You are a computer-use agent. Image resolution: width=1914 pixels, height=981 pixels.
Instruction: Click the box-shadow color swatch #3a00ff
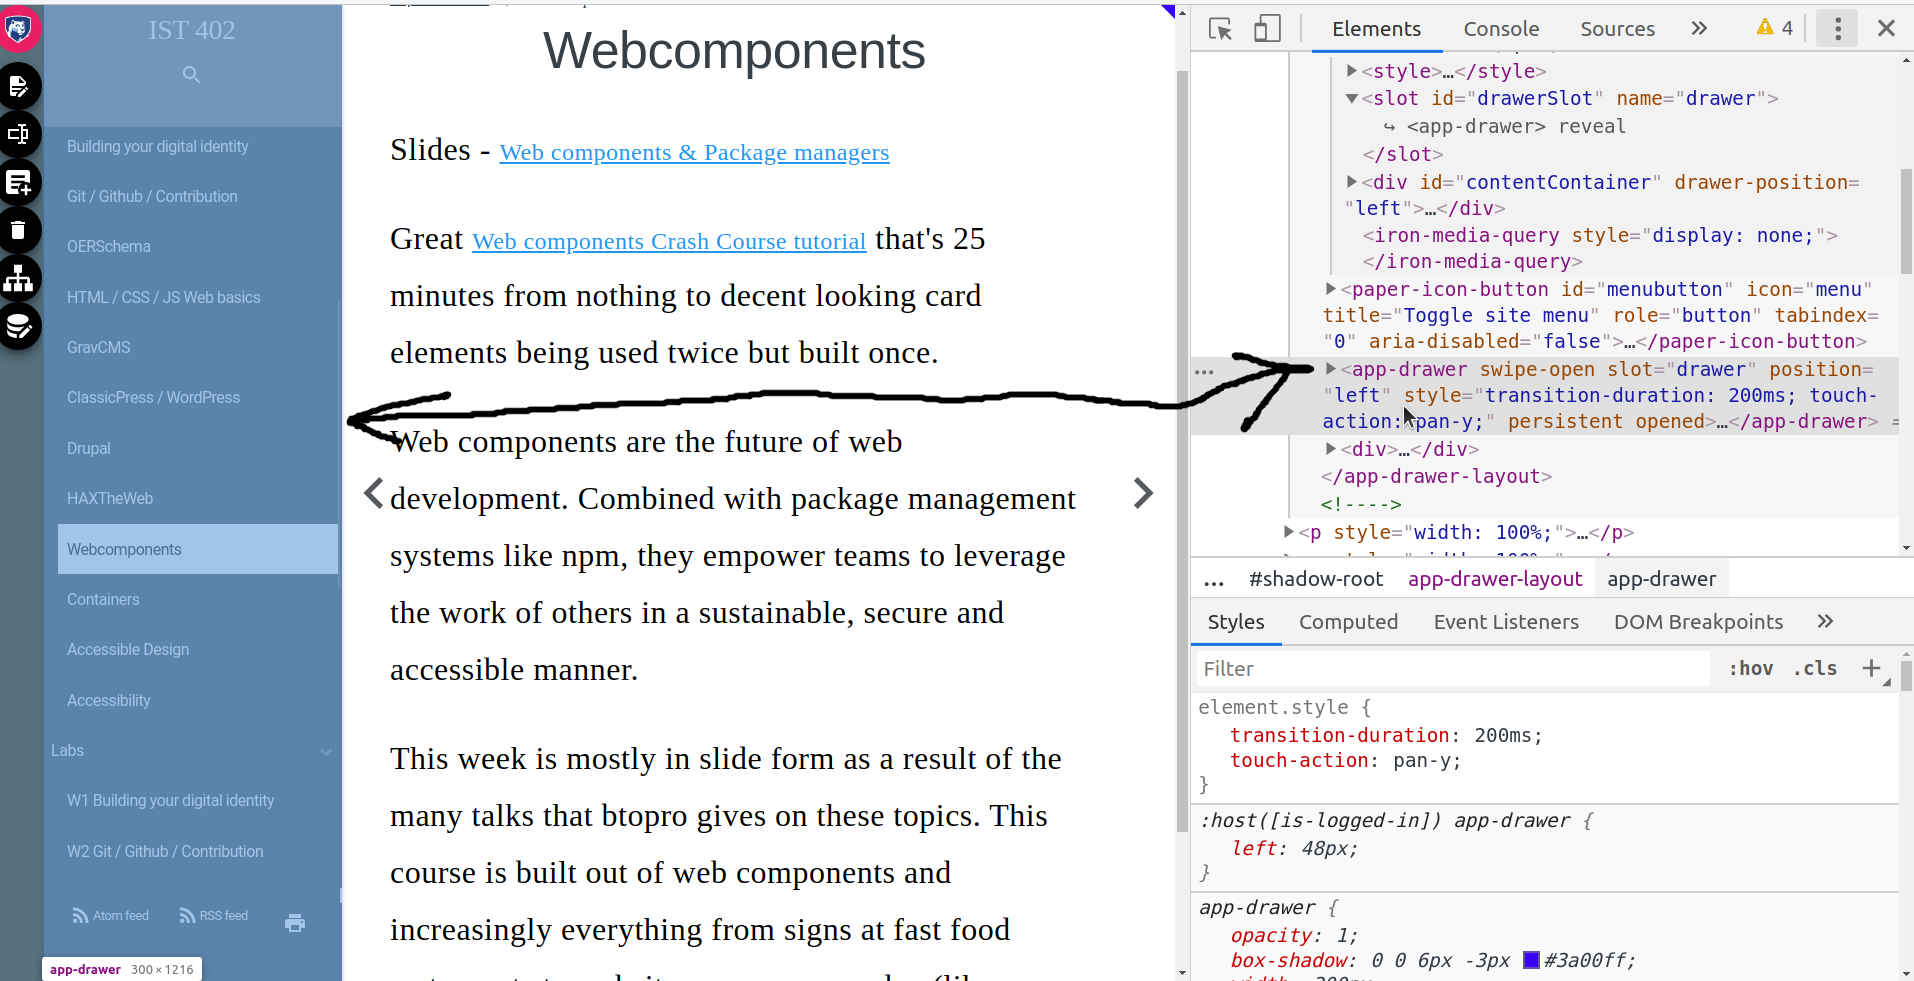click(1531, 960)
